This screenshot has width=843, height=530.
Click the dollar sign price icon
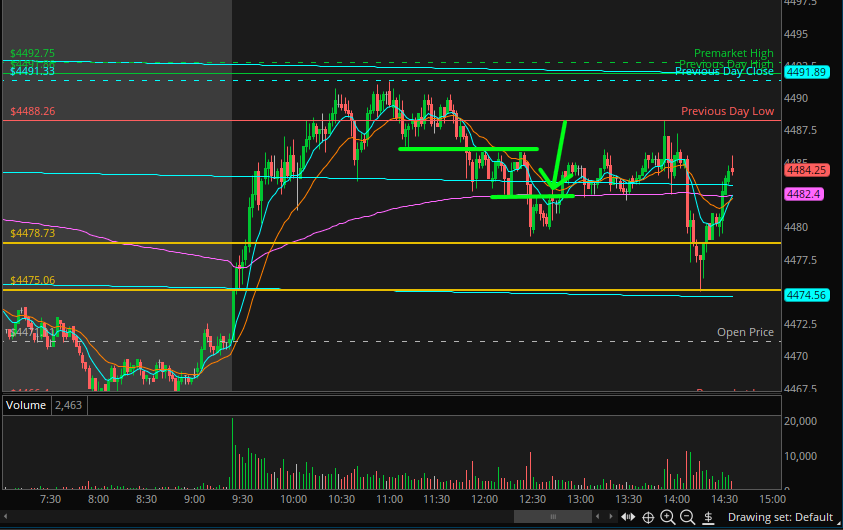click(x=709, y=517)
